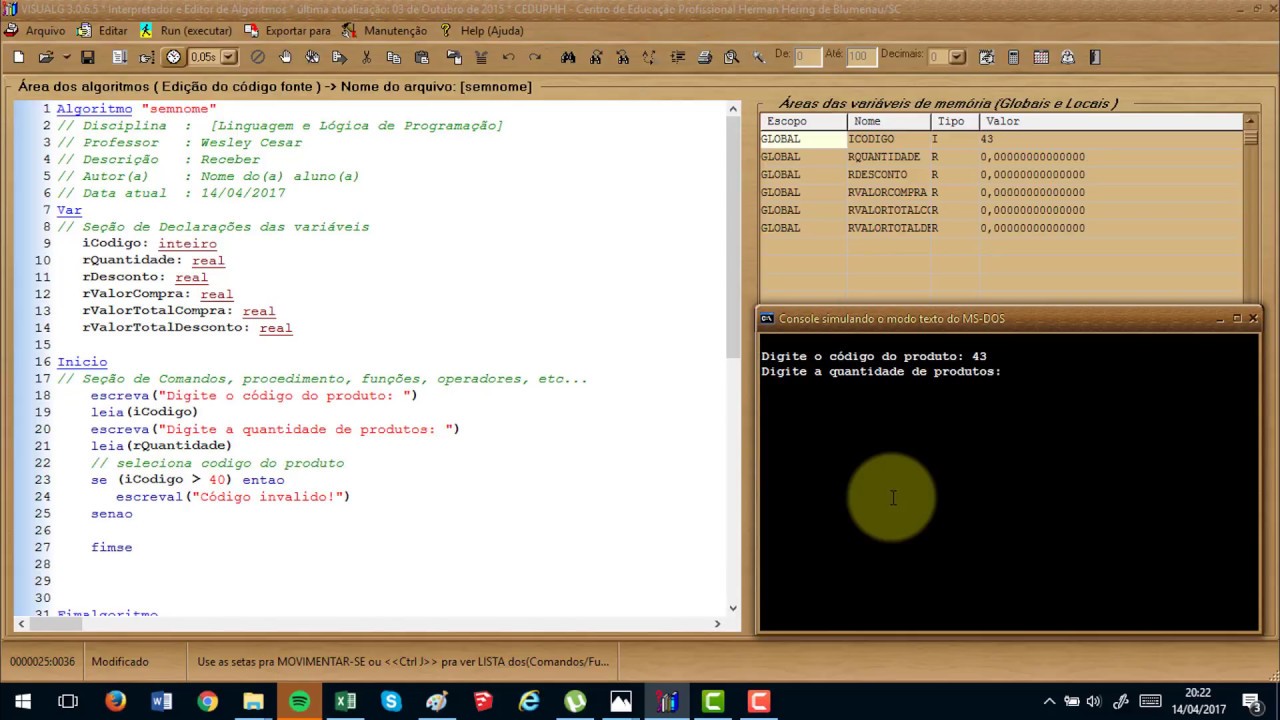Screen dimensions: 1280x720
Task: Toggle the timer execution clock button
Action: (174, 57)
